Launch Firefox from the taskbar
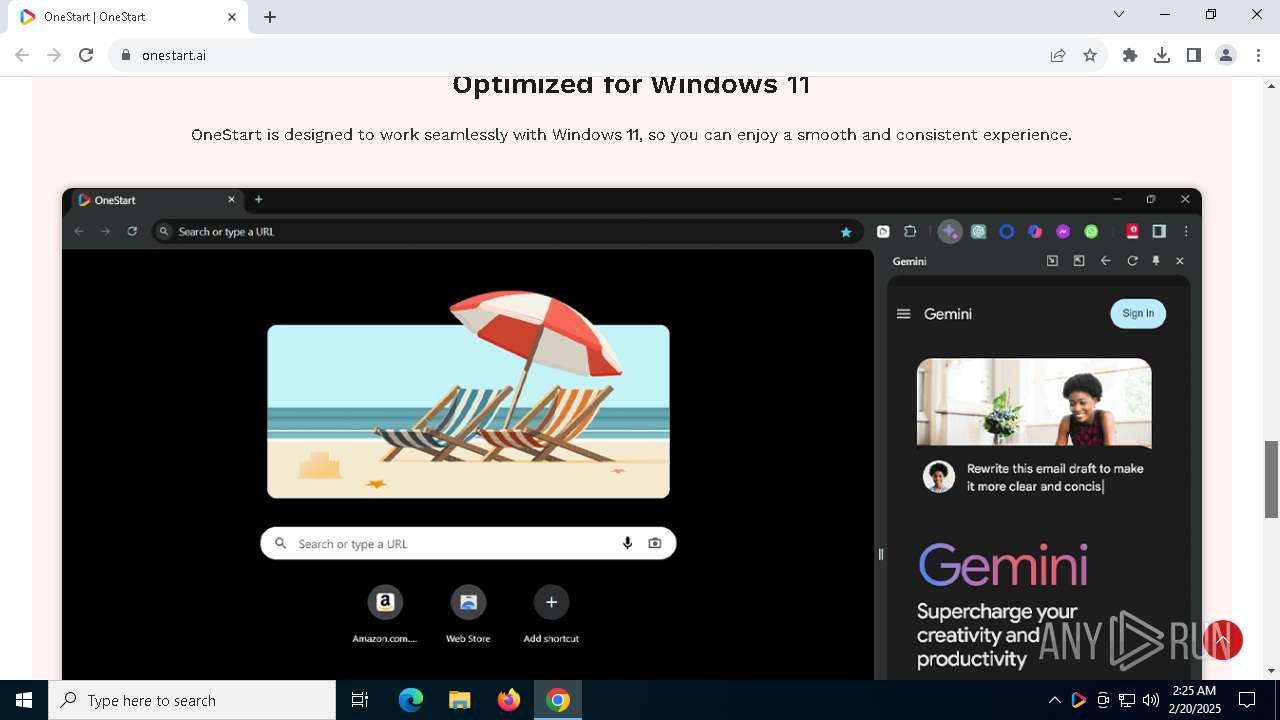The width and height of the screenshot is (1280, 720). pyautogui.click(x=509, y=700)
